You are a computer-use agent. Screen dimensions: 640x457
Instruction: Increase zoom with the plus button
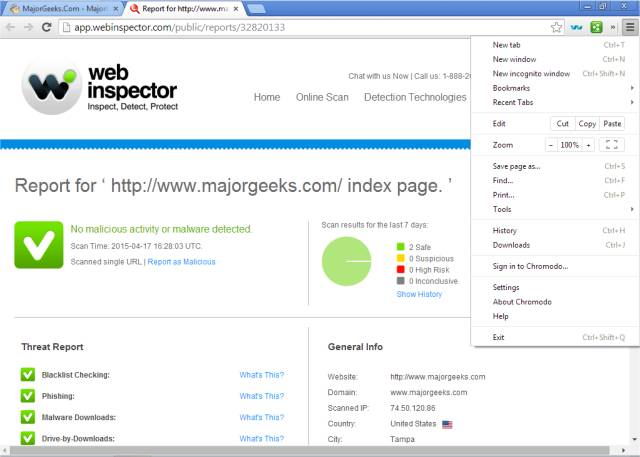coord(588,145)
